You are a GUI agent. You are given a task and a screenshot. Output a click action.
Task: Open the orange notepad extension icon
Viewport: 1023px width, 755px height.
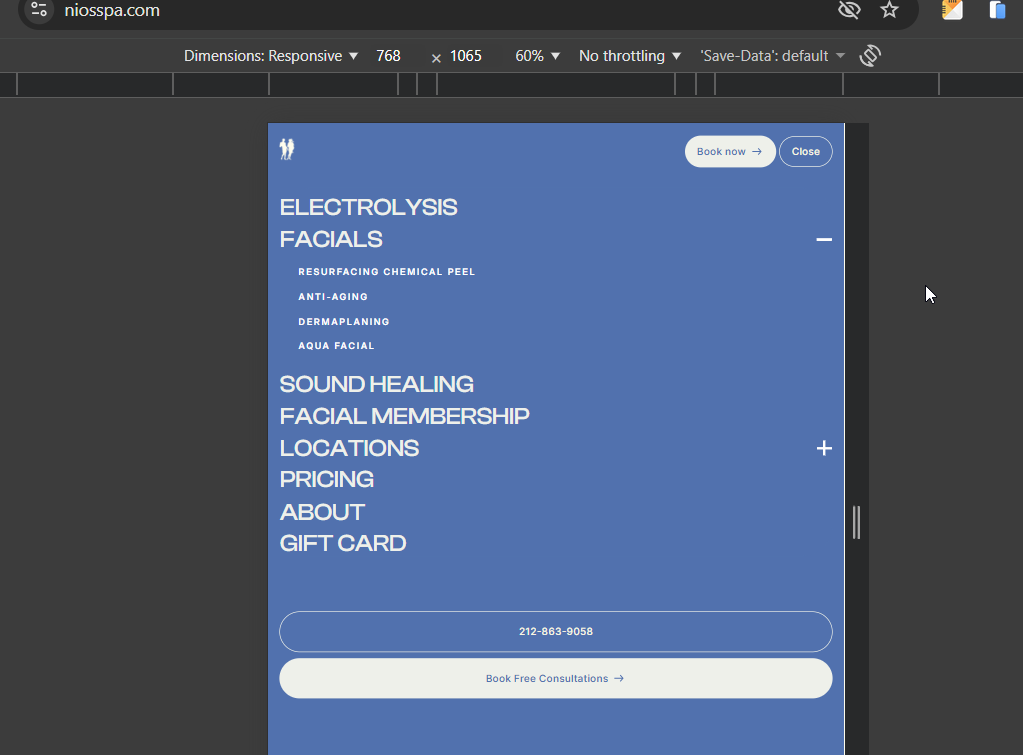[952, 10]
